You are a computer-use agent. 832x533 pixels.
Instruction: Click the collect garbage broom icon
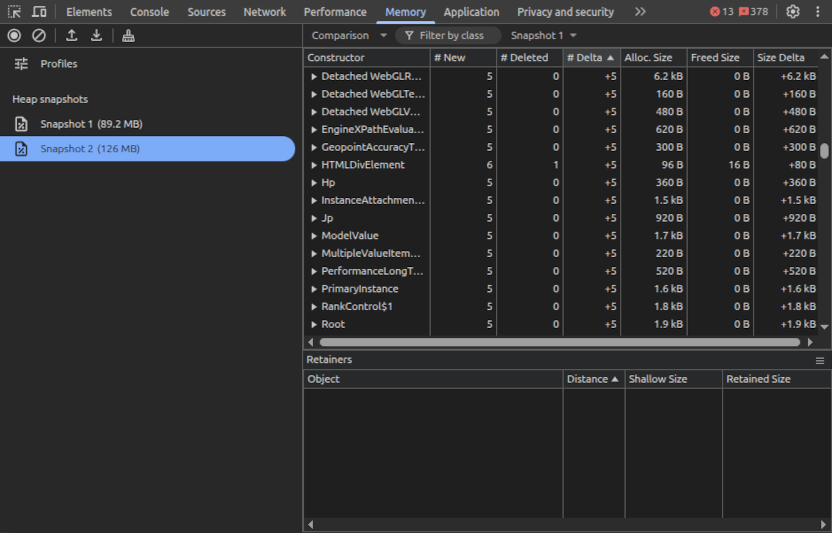pos(128,35)
